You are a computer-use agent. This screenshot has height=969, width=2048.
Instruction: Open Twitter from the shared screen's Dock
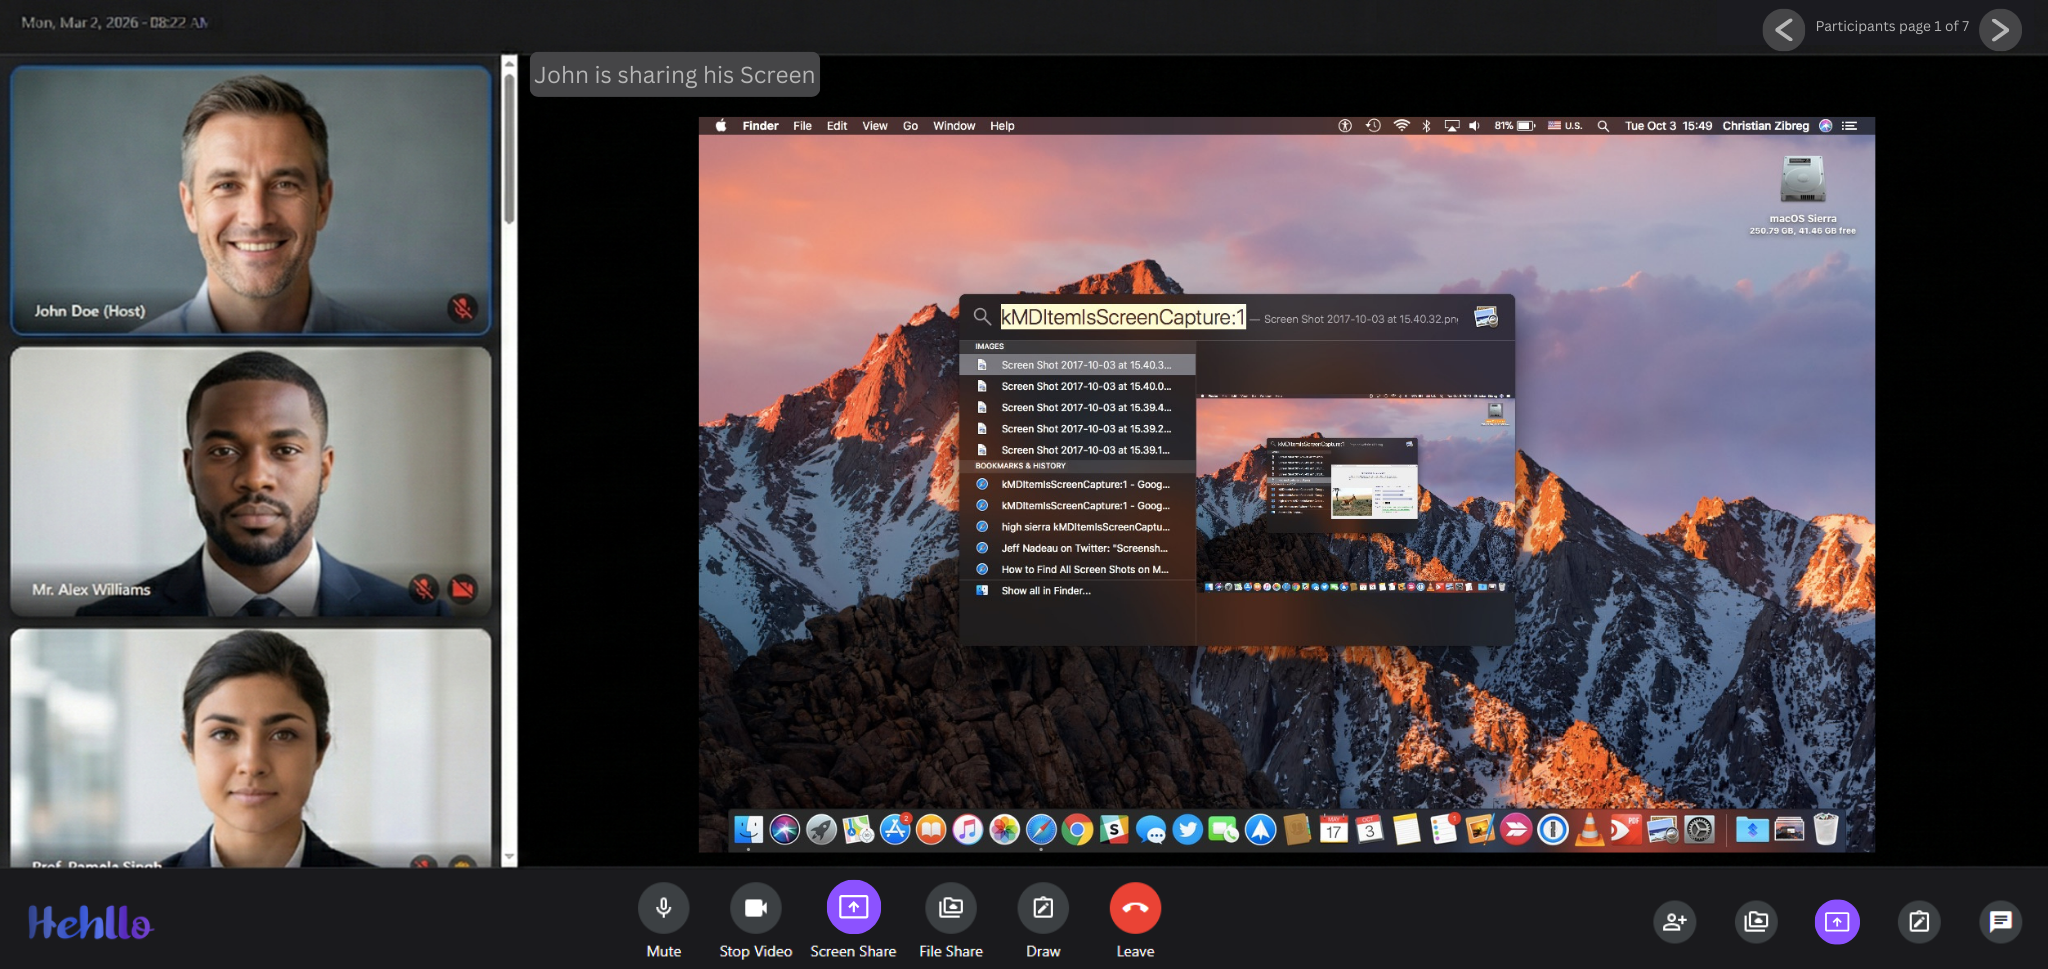[x=1187, y=830]
